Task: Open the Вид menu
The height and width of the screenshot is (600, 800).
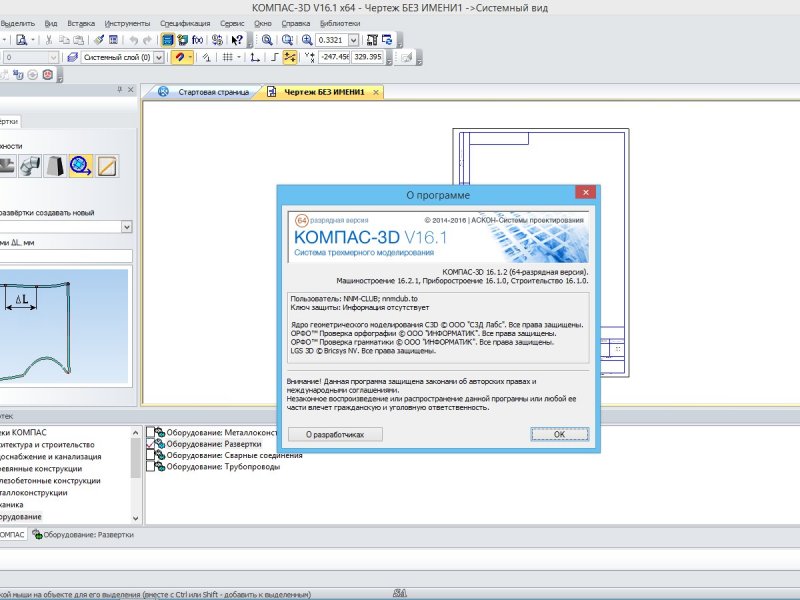Action: [51, 23]
